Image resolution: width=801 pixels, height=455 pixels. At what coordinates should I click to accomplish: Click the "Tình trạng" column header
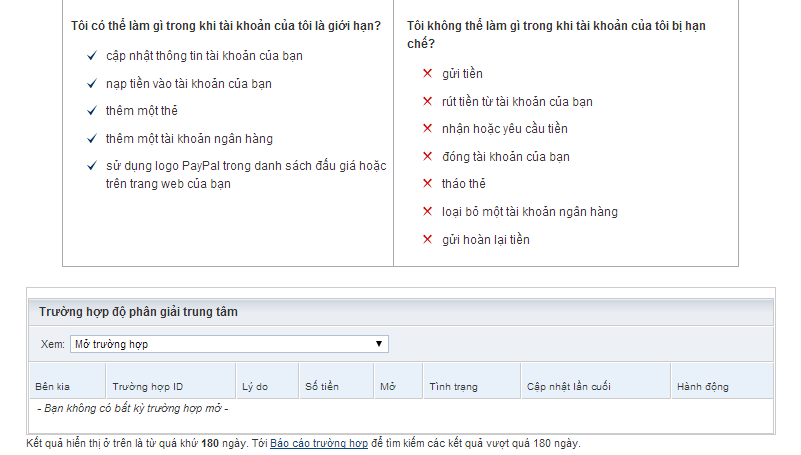pyautogui.click(x=472, y=381)
